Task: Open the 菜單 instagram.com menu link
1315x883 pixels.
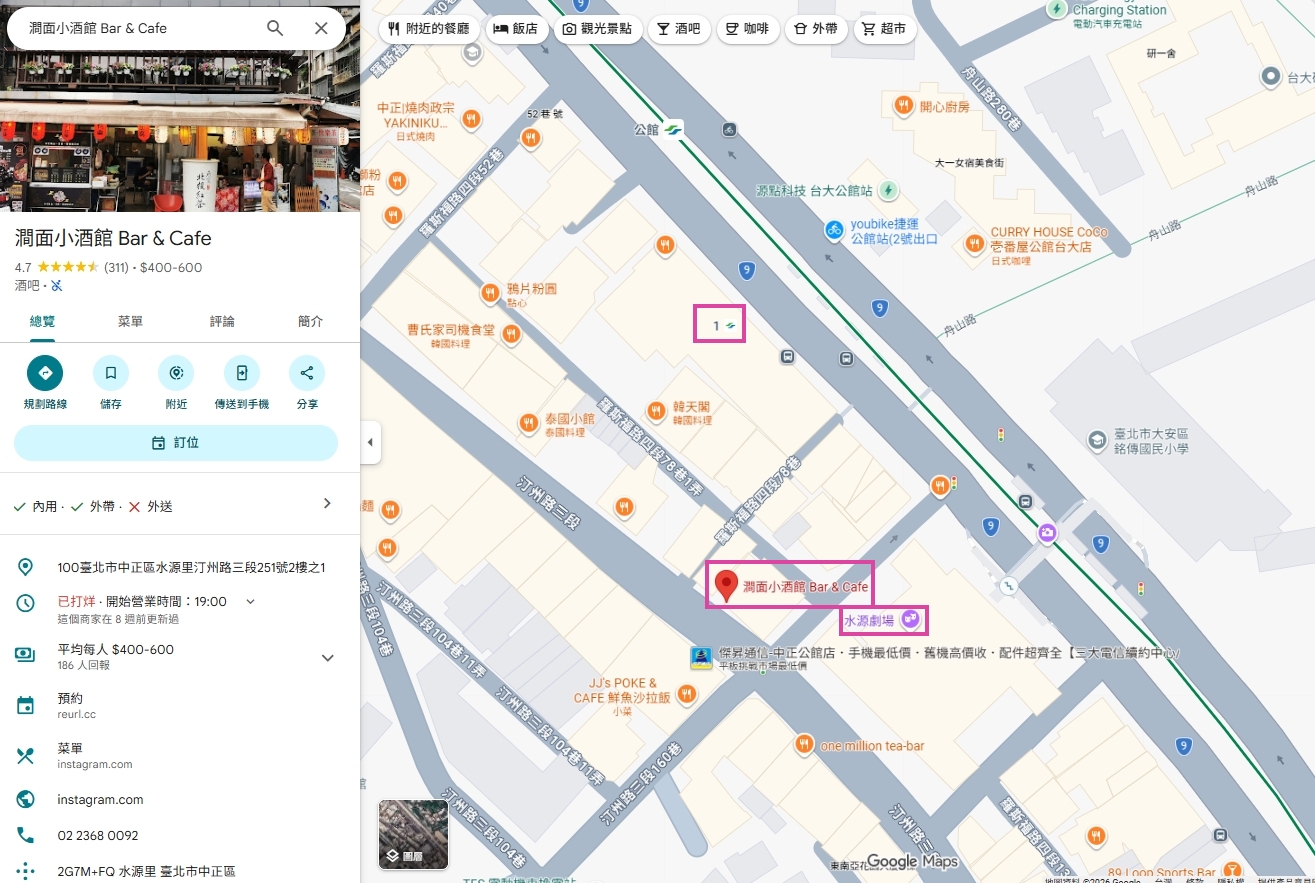Action: 180,755
